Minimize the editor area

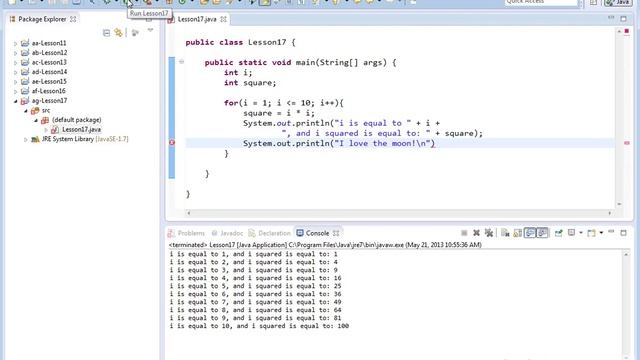[x=611, y=18]
